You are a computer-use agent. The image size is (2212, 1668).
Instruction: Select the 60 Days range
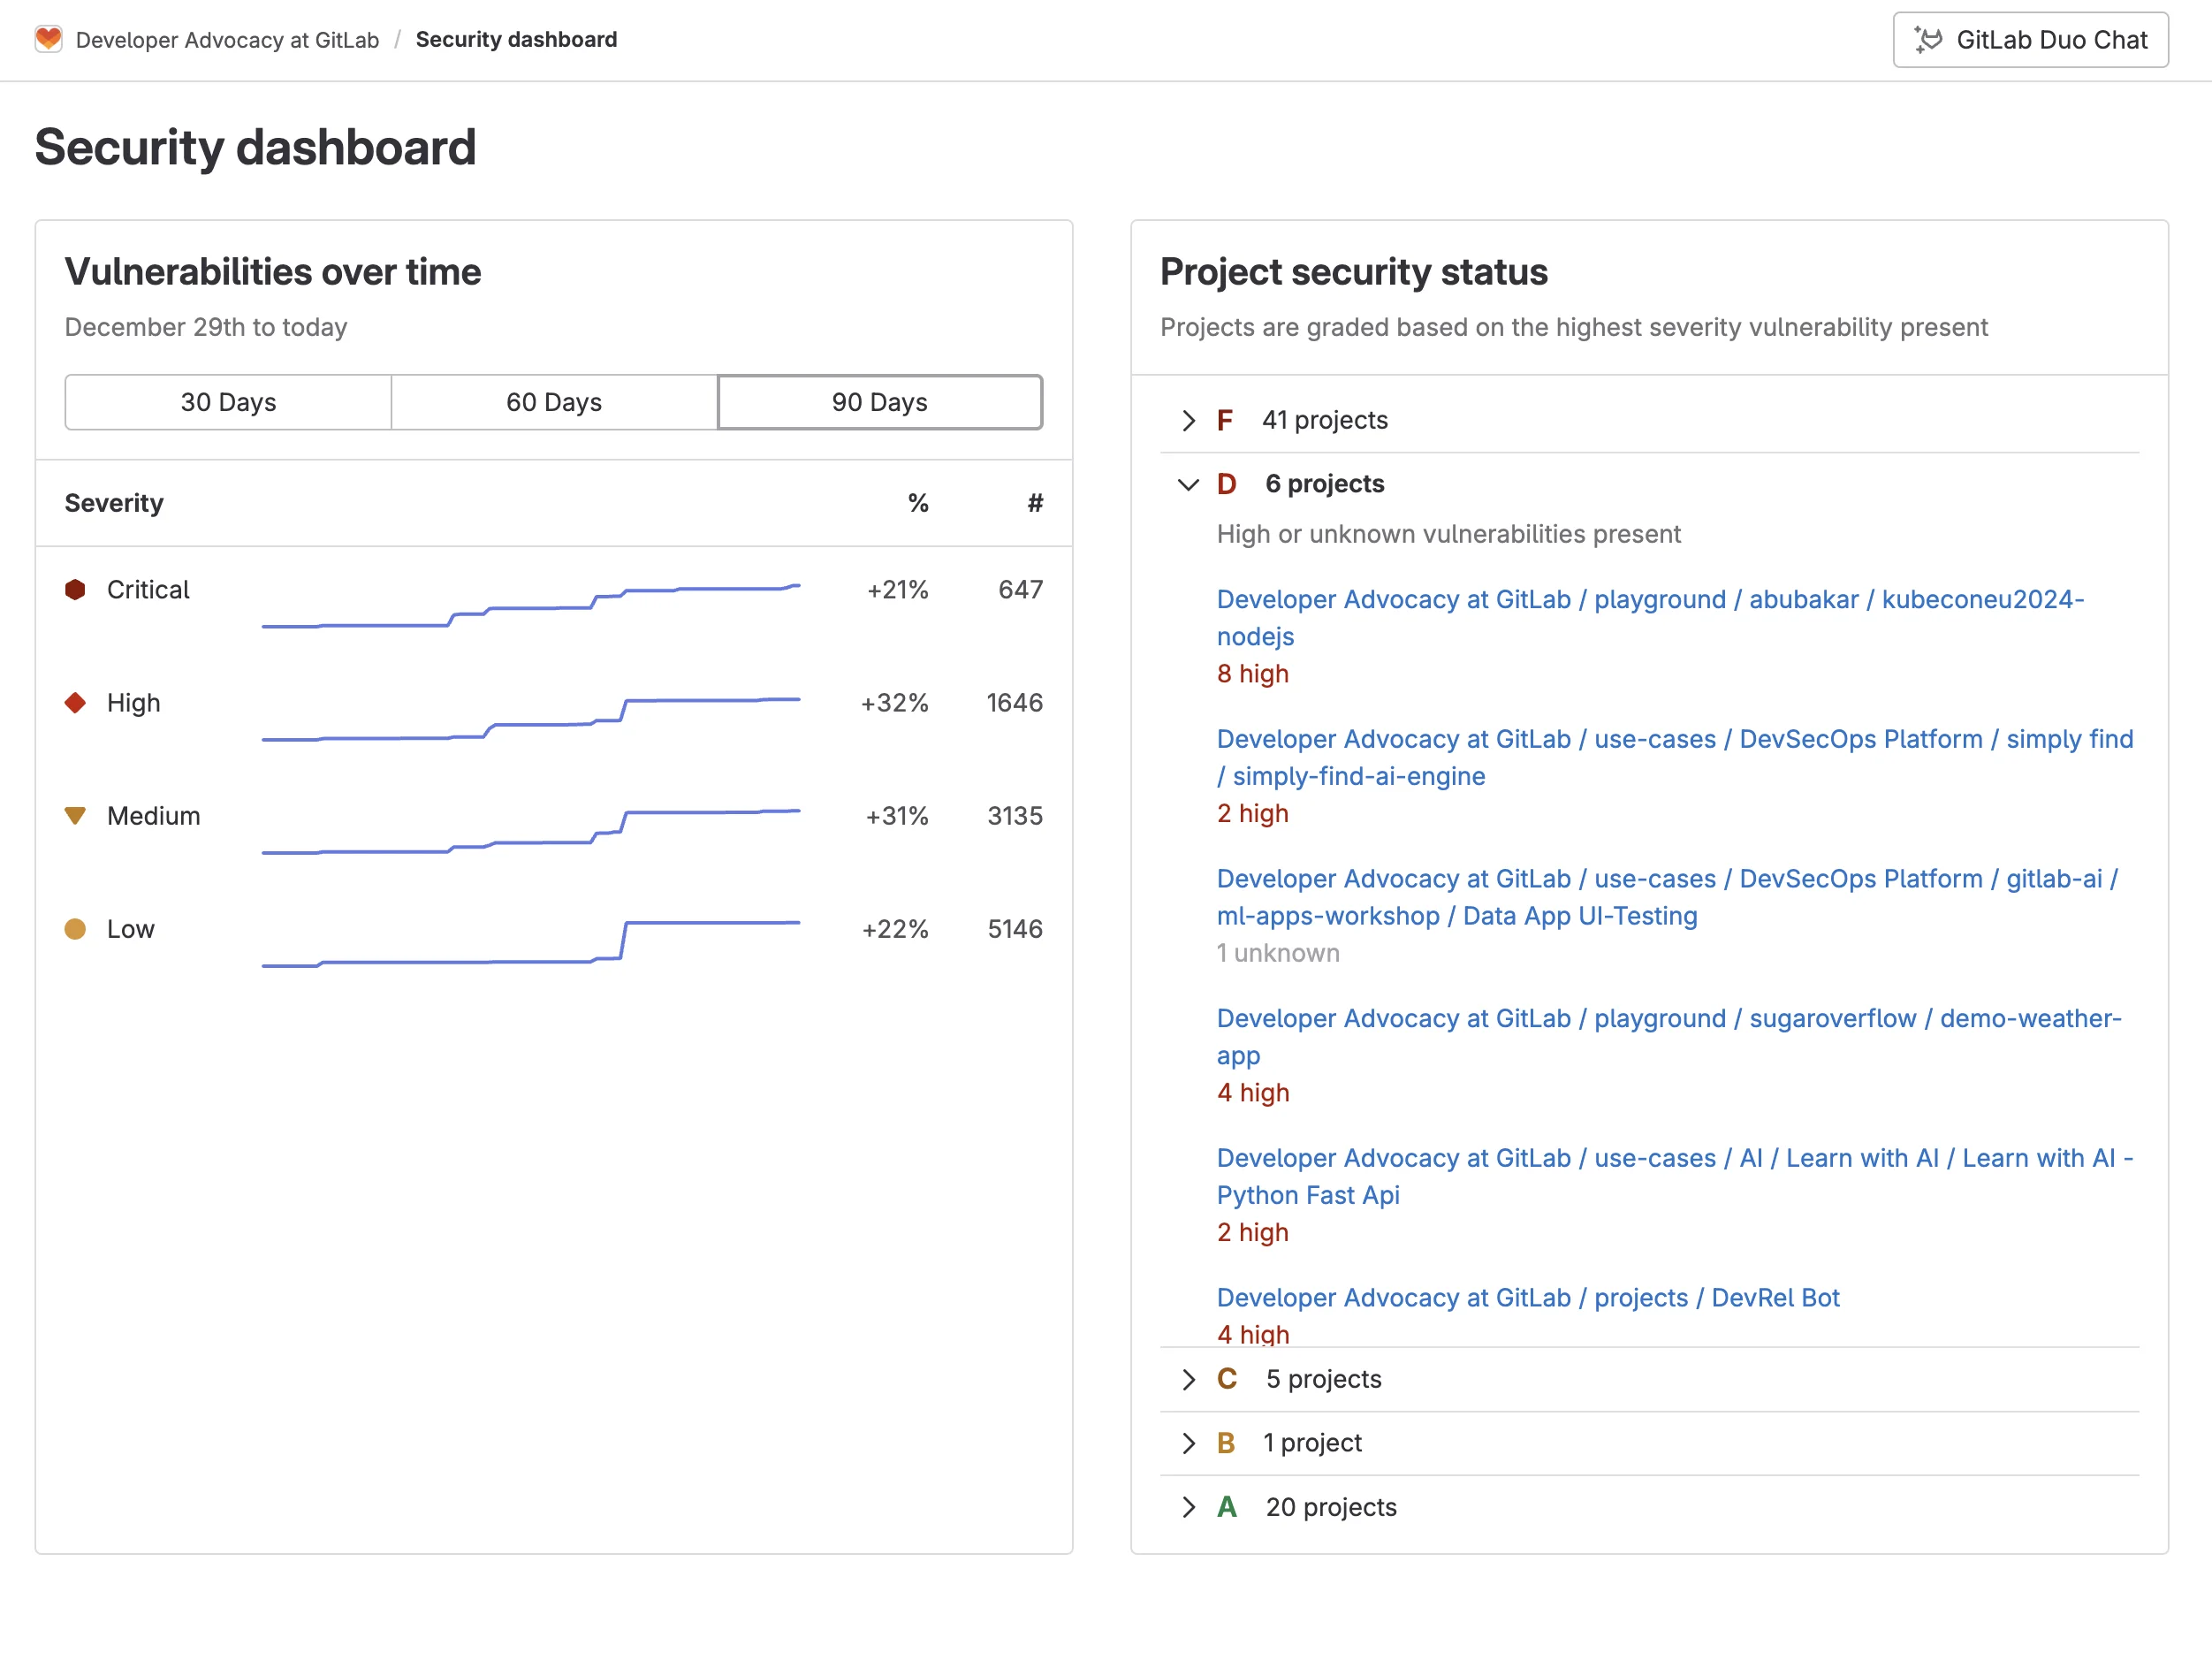point(554,402)
